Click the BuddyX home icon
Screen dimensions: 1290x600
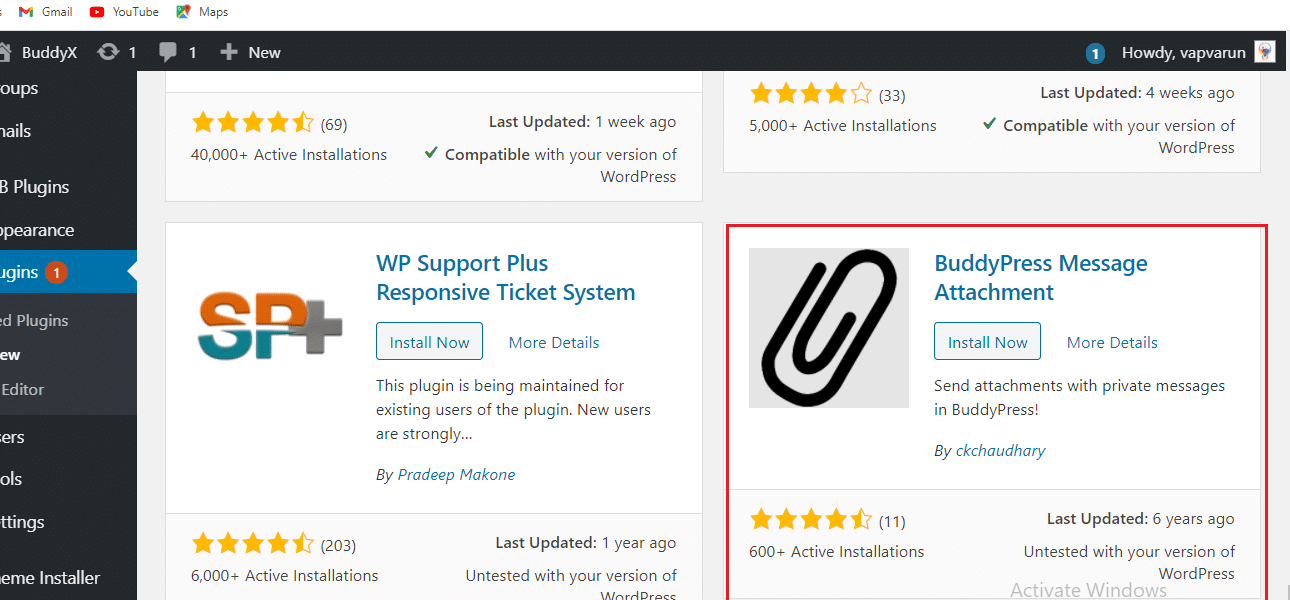[x=6, y=52]
